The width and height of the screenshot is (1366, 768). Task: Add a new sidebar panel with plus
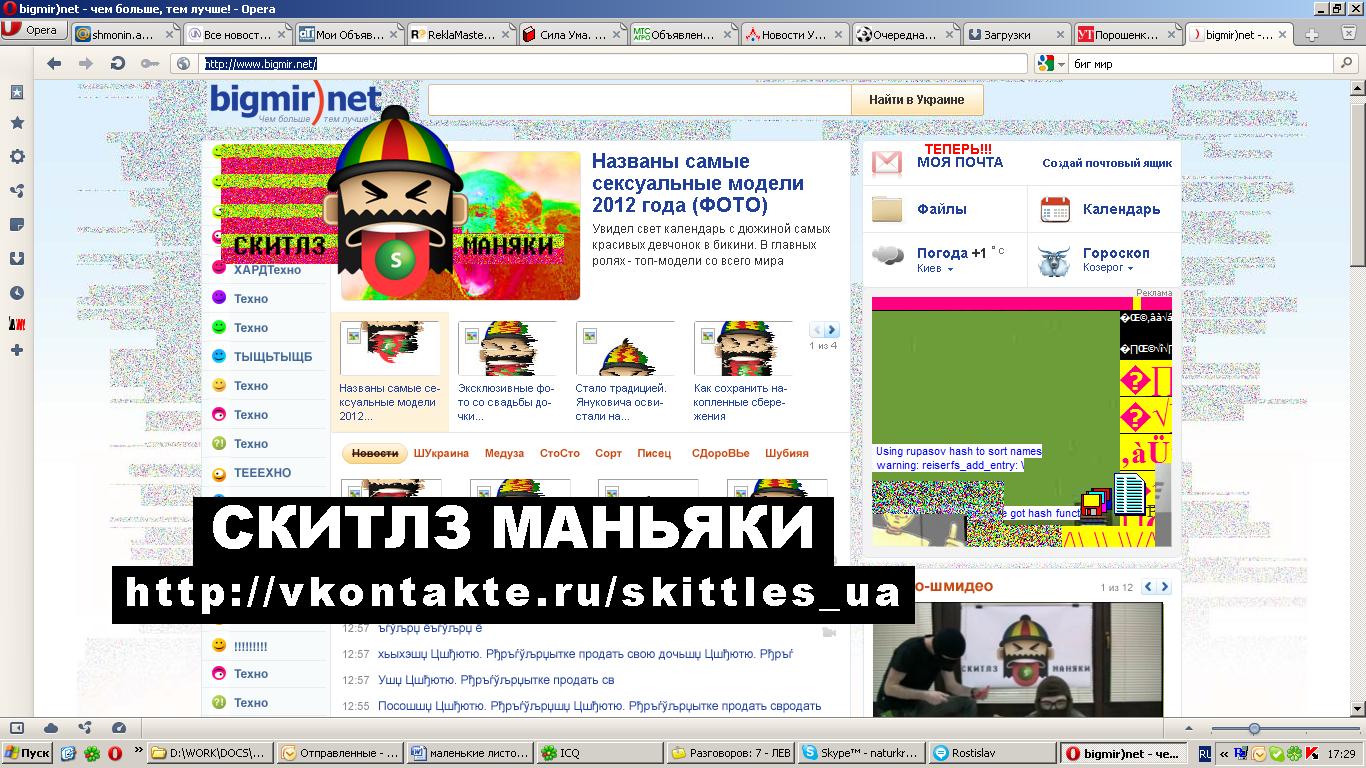click(17, 351)
